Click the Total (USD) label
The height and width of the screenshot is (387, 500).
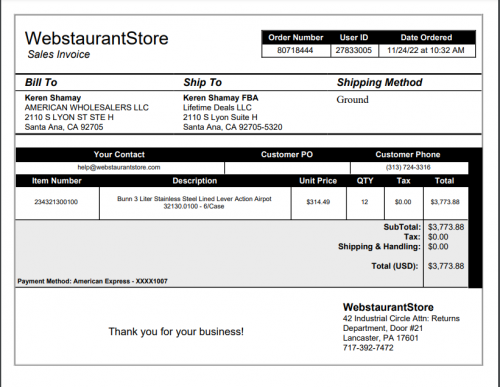395,266
